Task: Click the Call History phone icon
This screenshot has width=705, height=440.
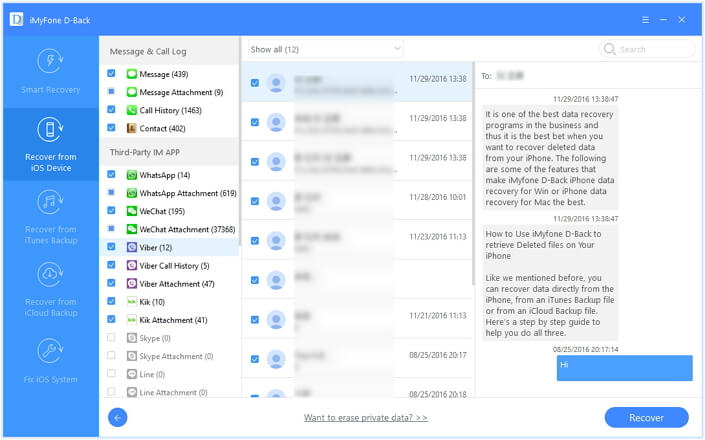Action: (132, 110)
